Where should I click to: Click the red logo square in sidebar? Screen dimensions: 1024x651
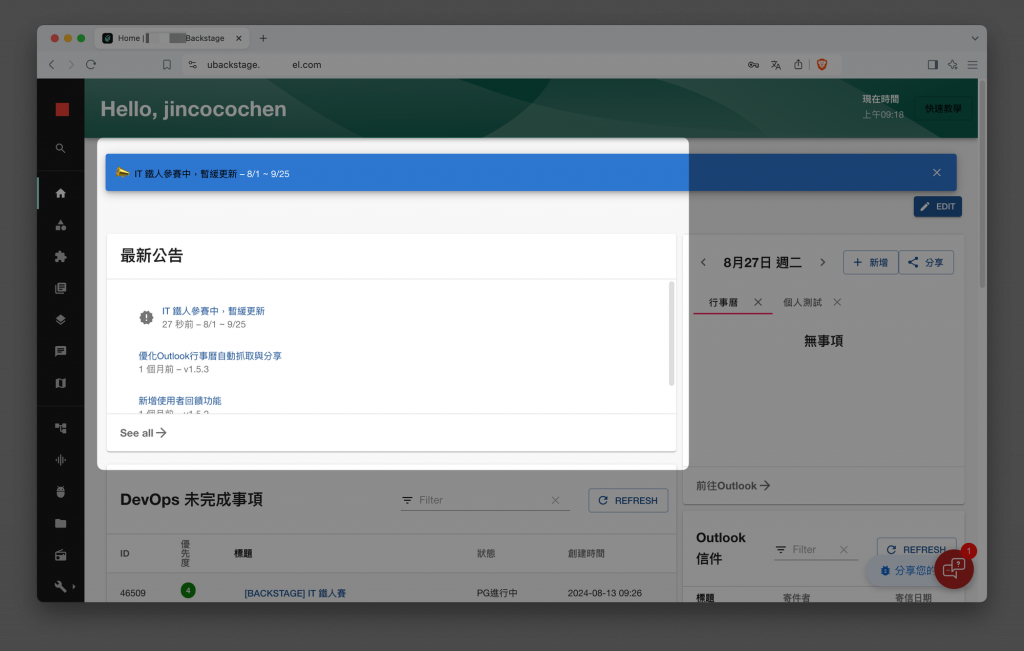[62, 109]
